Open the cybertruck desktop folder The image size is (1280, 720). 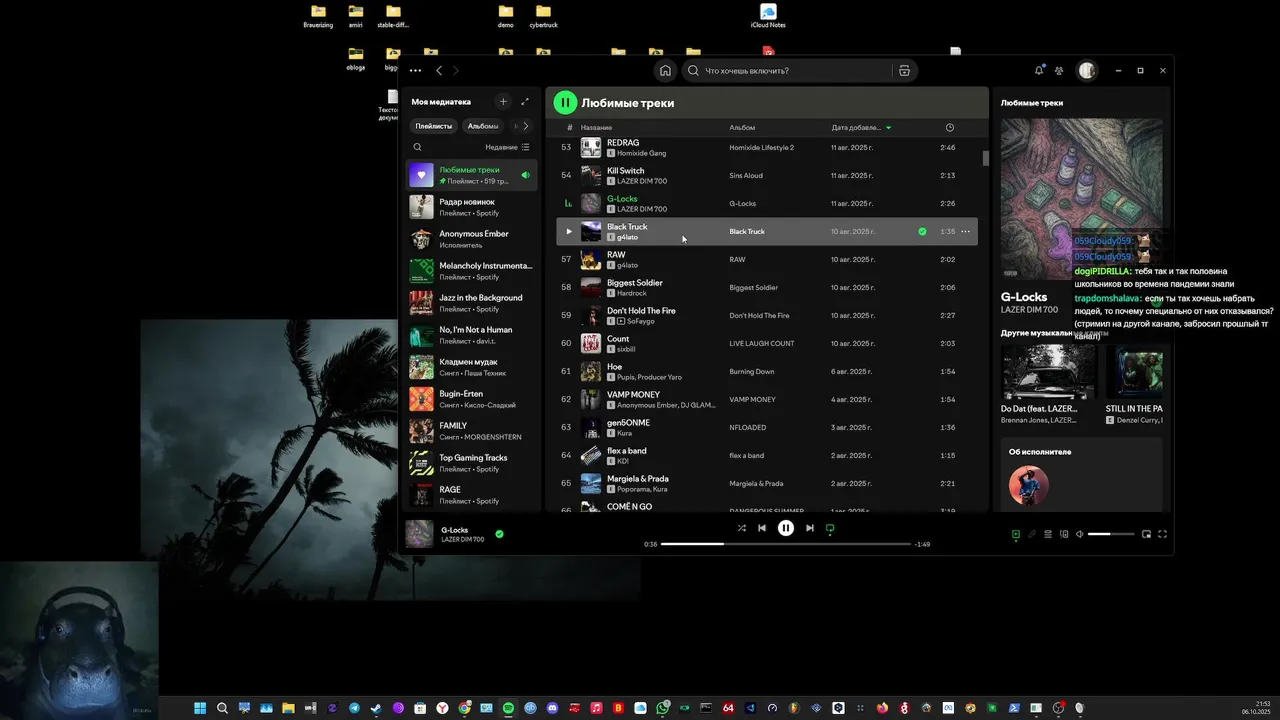543,16
